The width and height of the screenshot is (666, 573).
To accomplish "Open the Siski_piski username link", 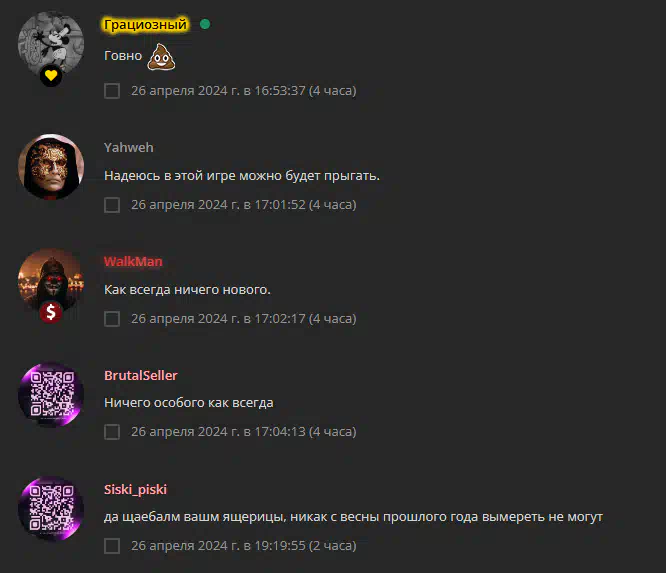I will tap(135, 489).
